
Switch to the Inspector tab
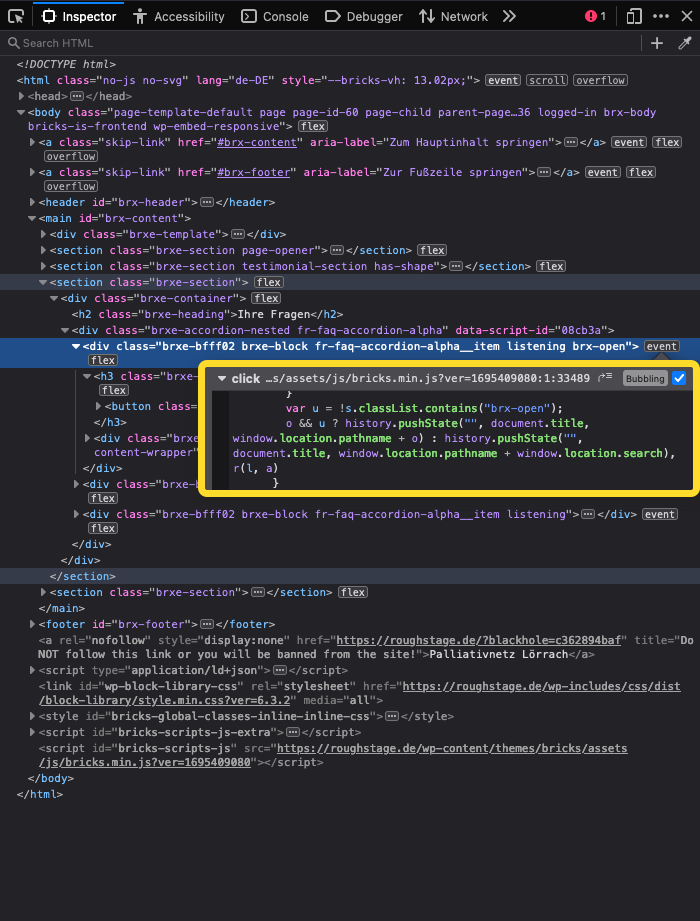pyautogui.click(x=79, y=16)
